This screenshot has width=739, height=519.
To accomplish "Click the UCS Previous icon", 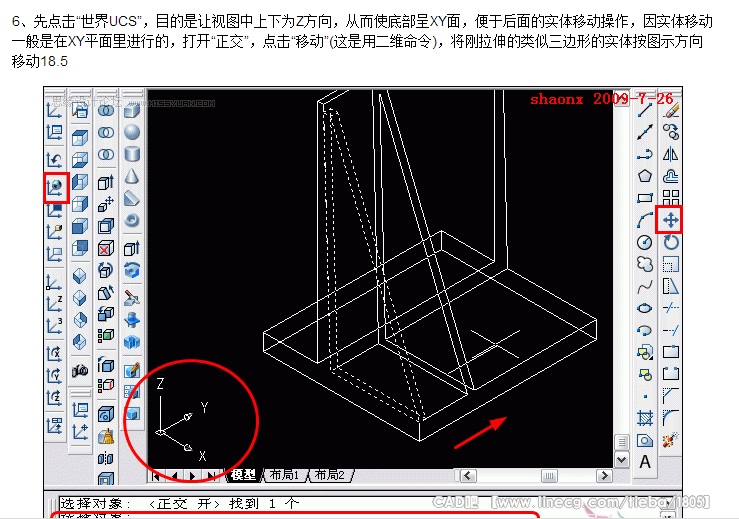I will (x=54, y=160).
